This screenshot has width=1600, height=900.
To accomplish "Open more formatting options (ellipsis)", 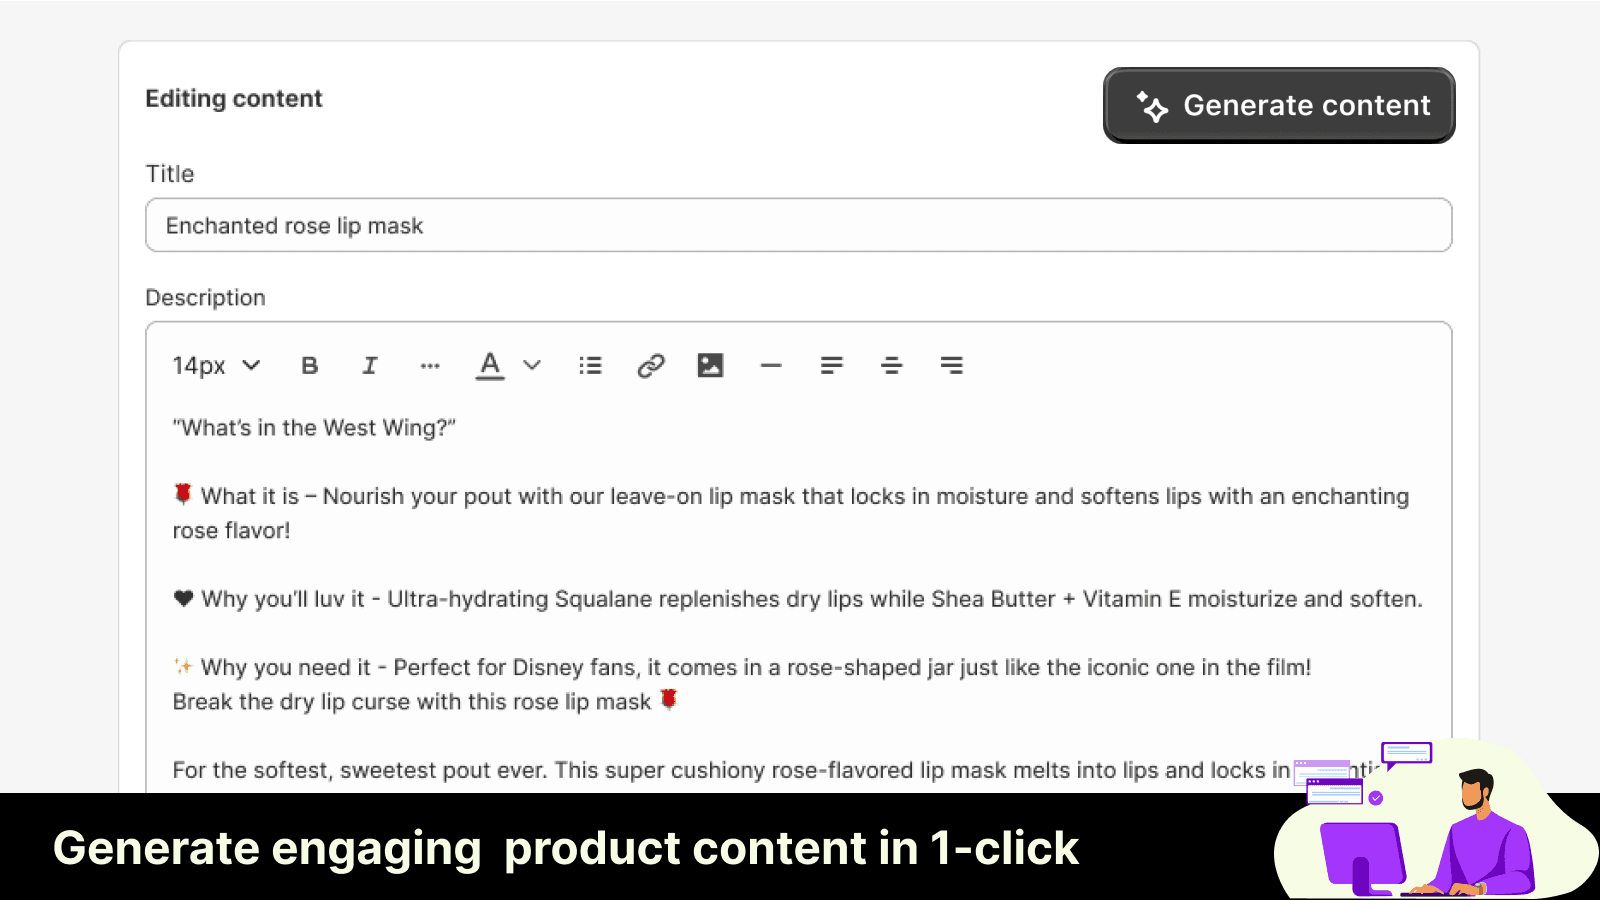I will [x=430, y=366].
